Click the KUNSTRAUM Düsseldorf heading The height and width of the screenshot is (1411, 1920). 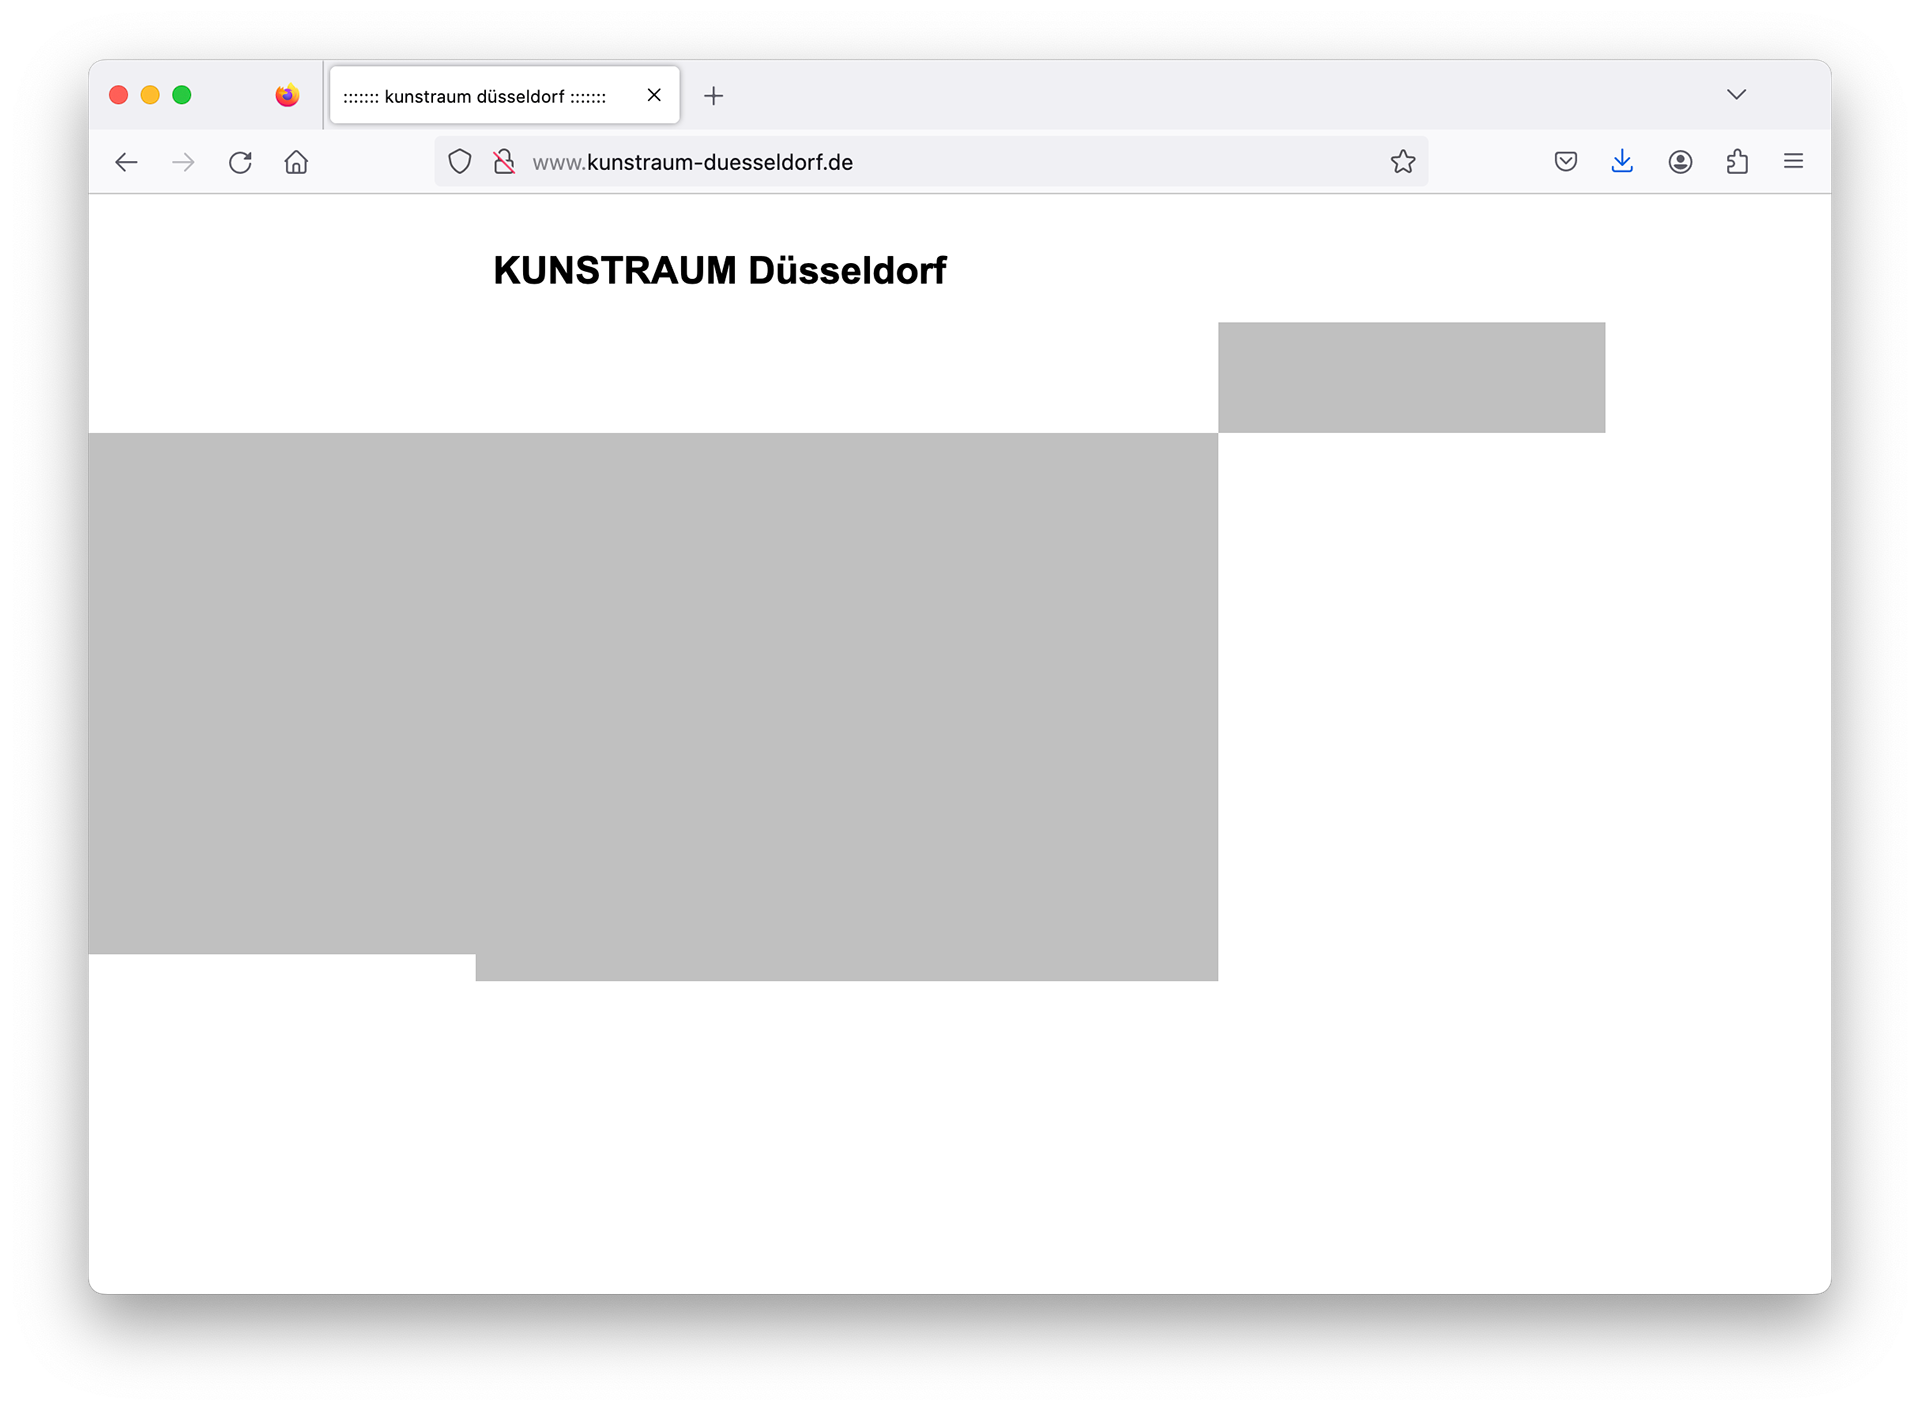coord(719,270)
